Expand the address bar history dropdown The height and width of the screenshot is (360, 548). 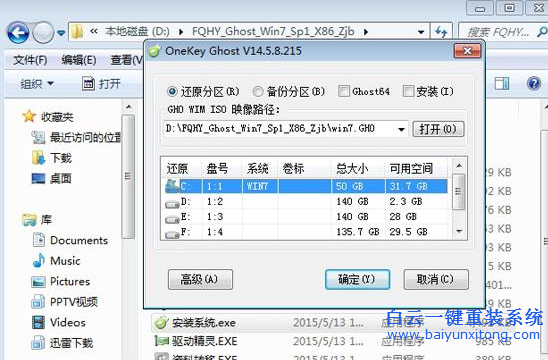tap(421, 32)
